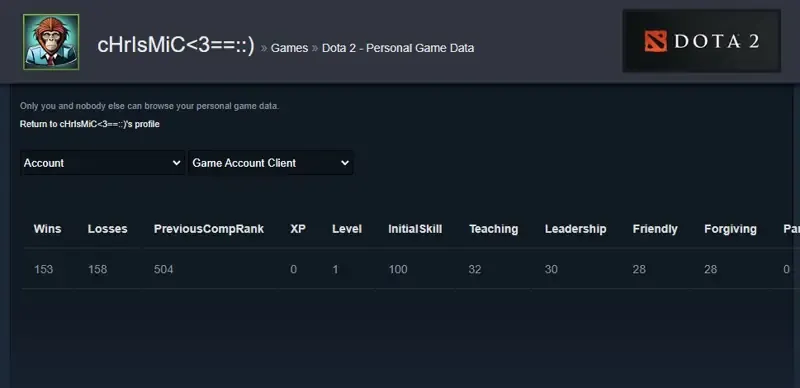Select the Losses column header
This screenshot has width=800, height=388.
click(x=108, y=229)
